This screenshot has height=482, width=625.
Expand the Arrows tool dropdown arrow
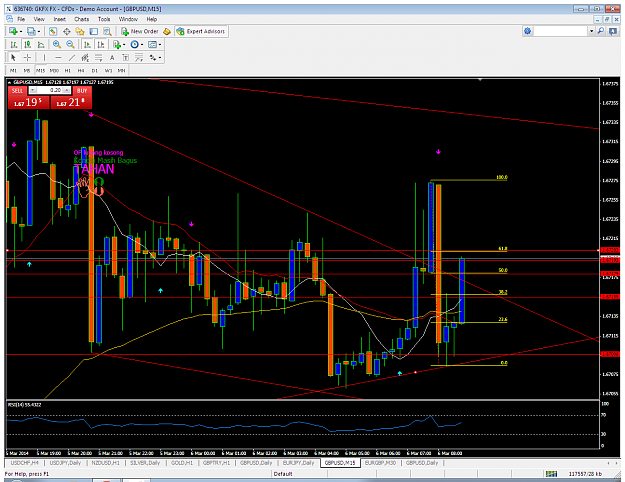point(160,58)
